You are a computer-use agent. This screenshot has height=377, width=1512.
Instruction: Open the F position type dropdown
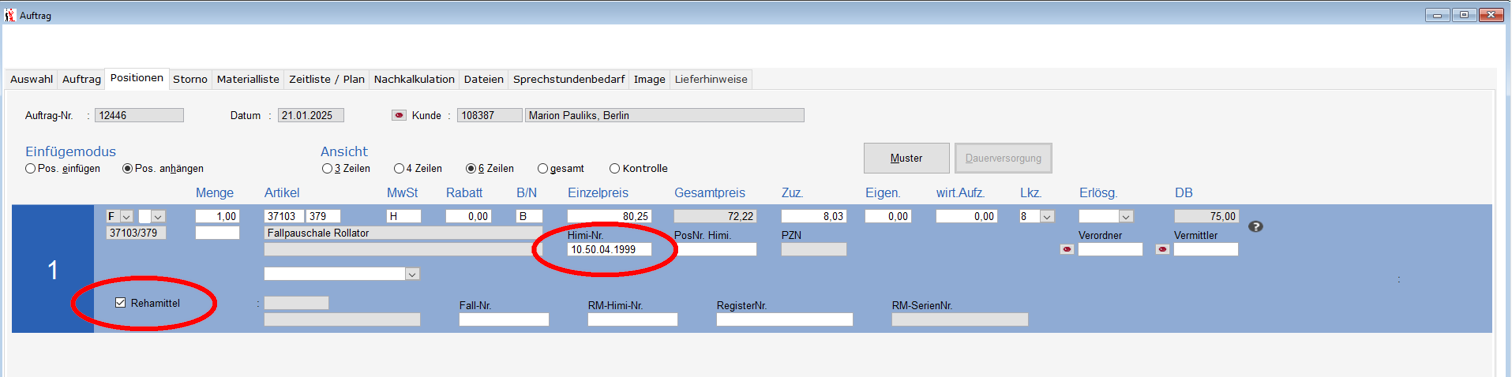tap(126, 216)
